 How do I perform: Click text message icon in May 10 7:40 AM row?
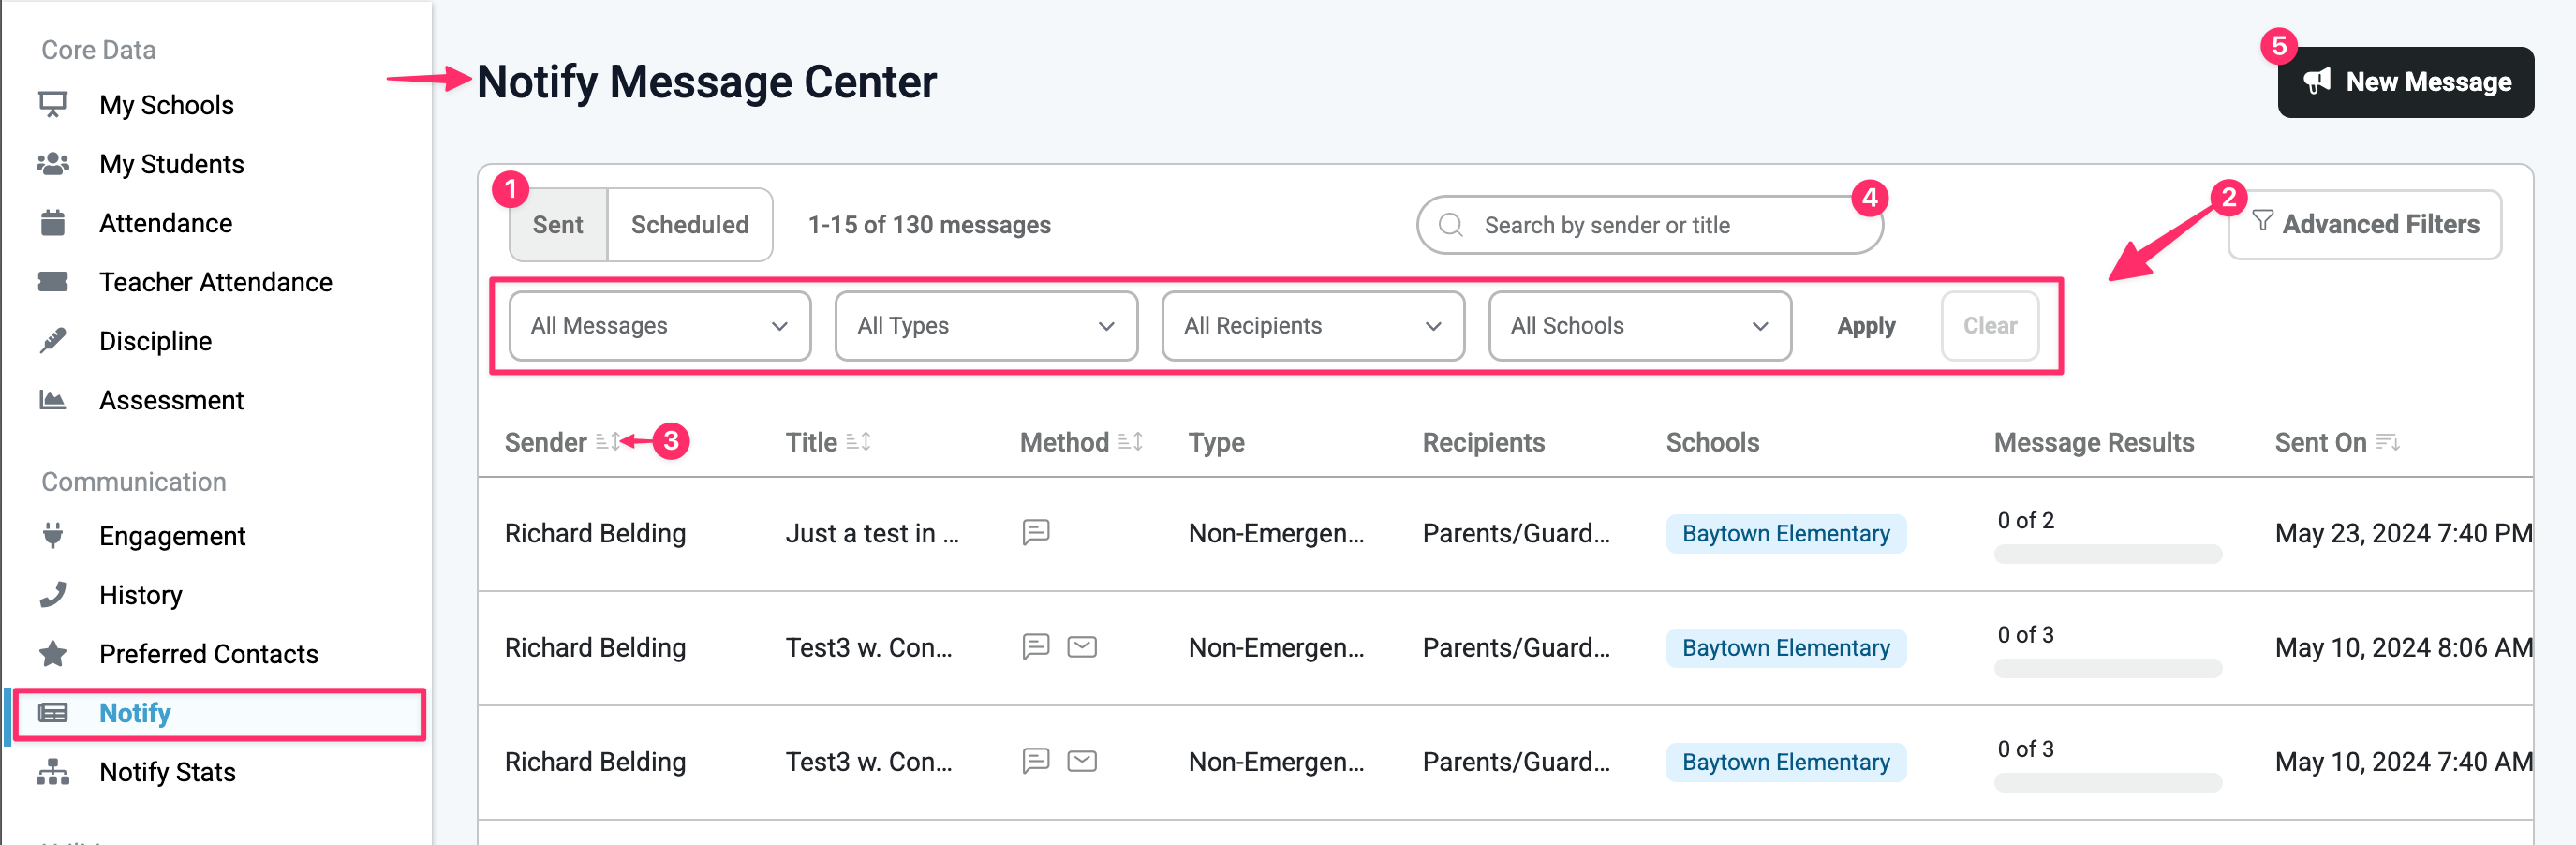[x=1036, y=761]
